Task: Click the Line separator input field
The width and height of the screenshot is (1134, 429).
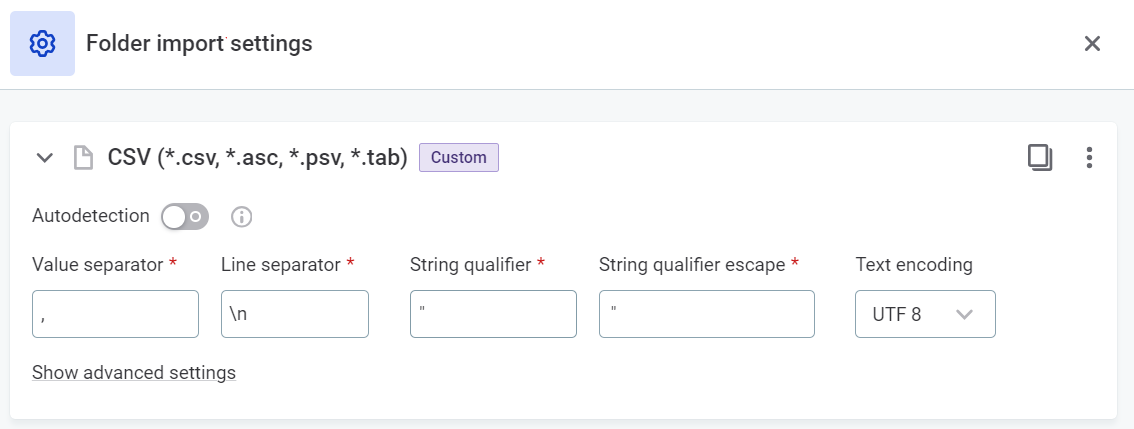Action: point(294,314)
